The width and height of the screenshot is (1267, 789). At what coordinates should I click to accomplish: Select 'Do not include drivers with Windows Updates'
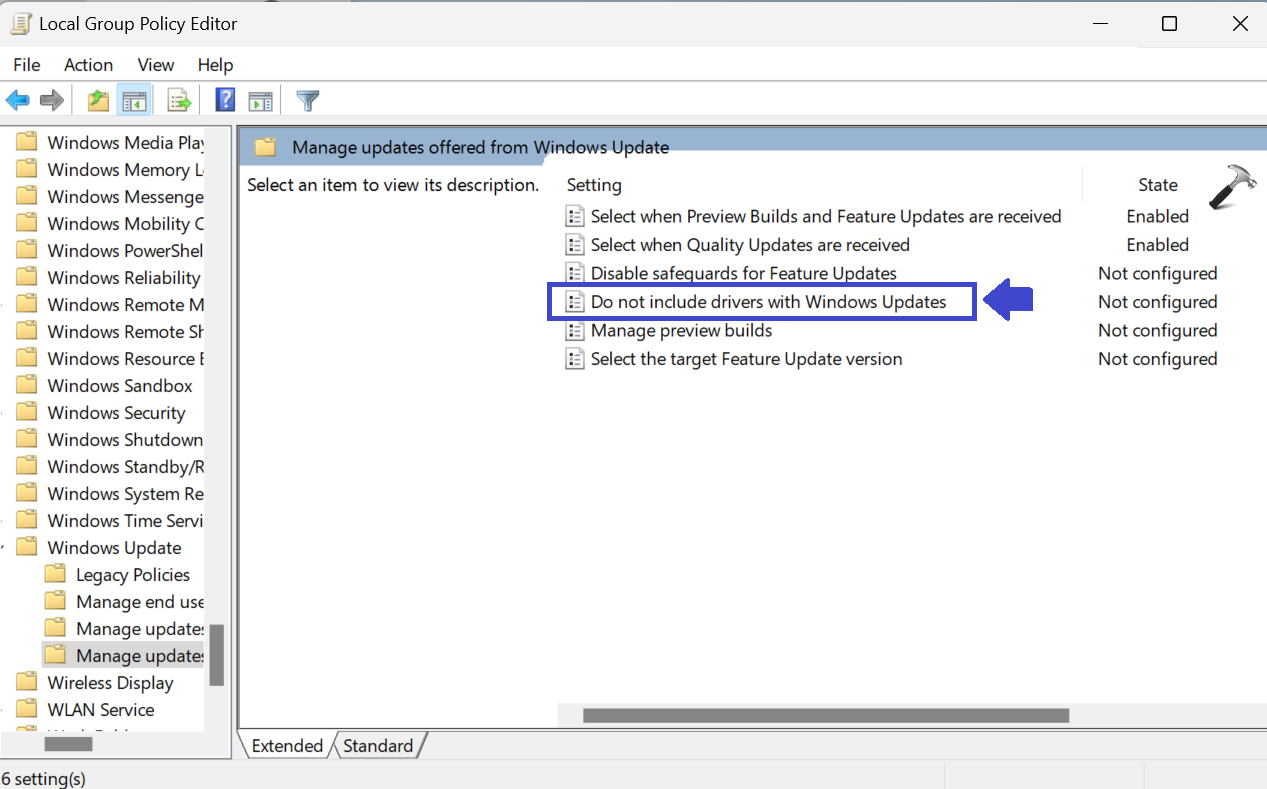coord(768,302)
